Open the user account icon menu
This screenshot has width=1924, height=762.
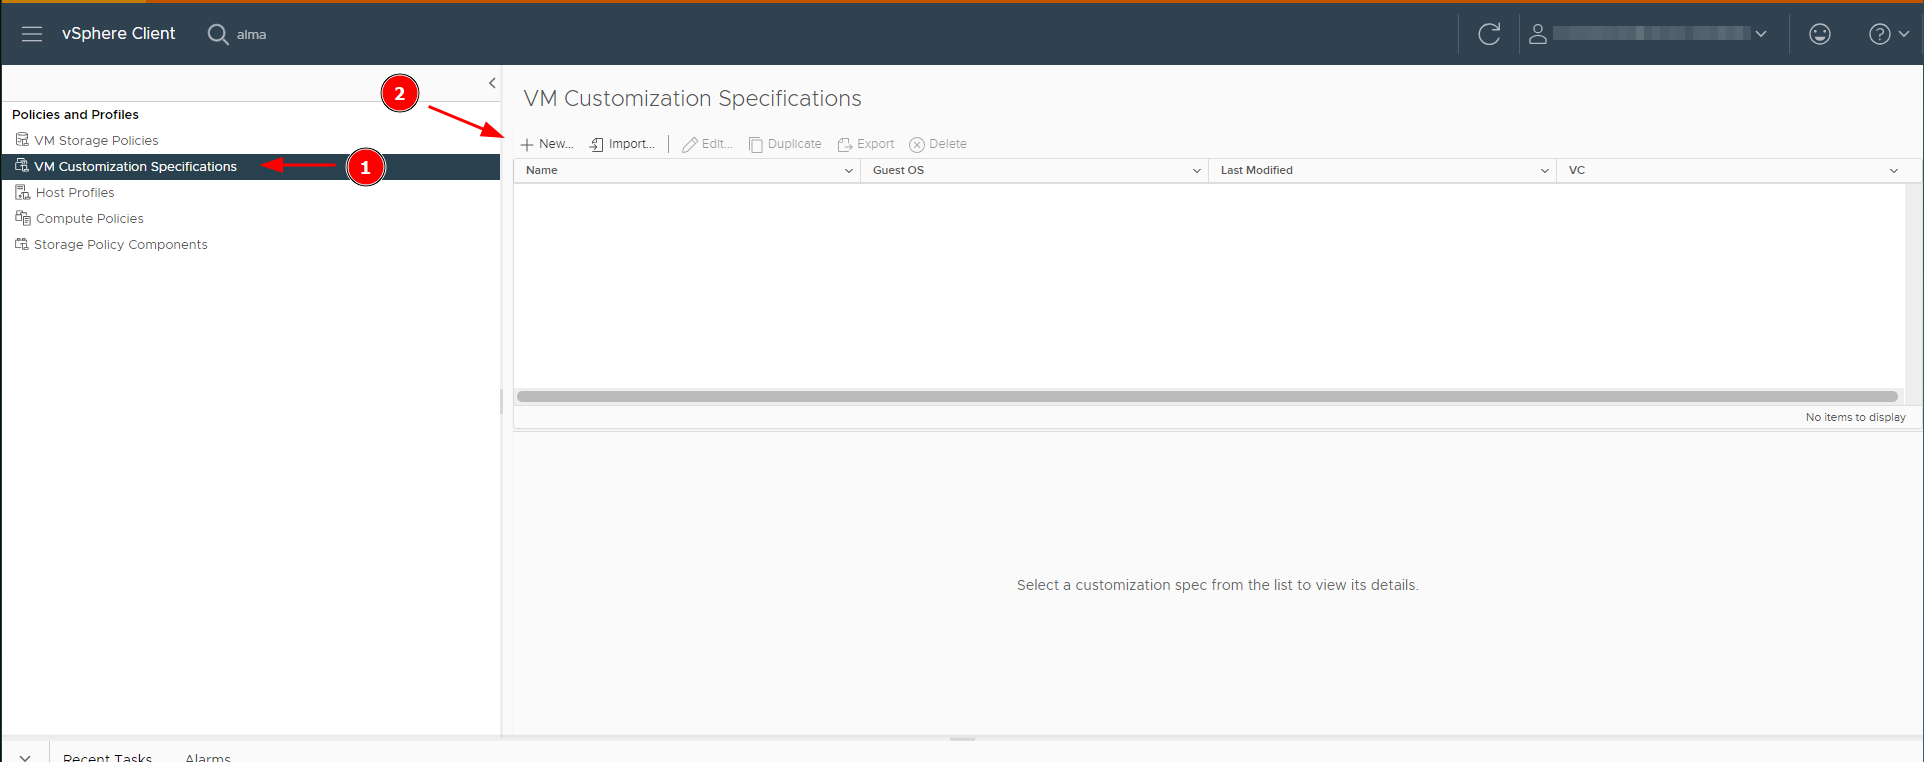coord(1538,34)
